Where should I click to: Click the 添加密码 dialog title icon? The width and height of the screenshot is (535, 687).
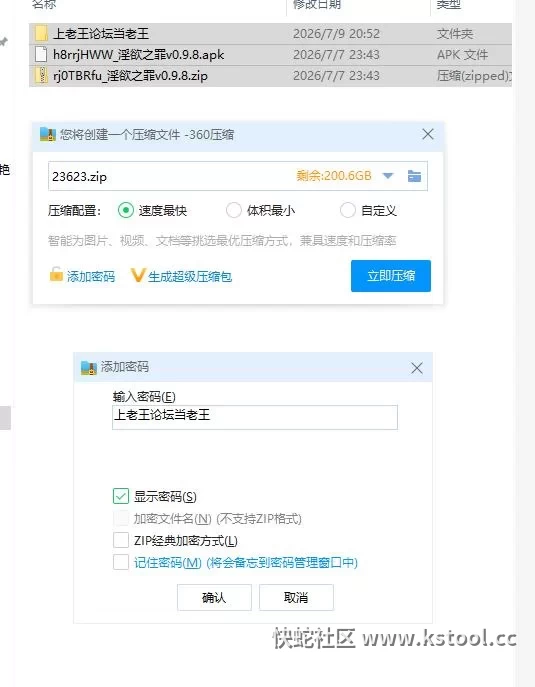[89, 368]
